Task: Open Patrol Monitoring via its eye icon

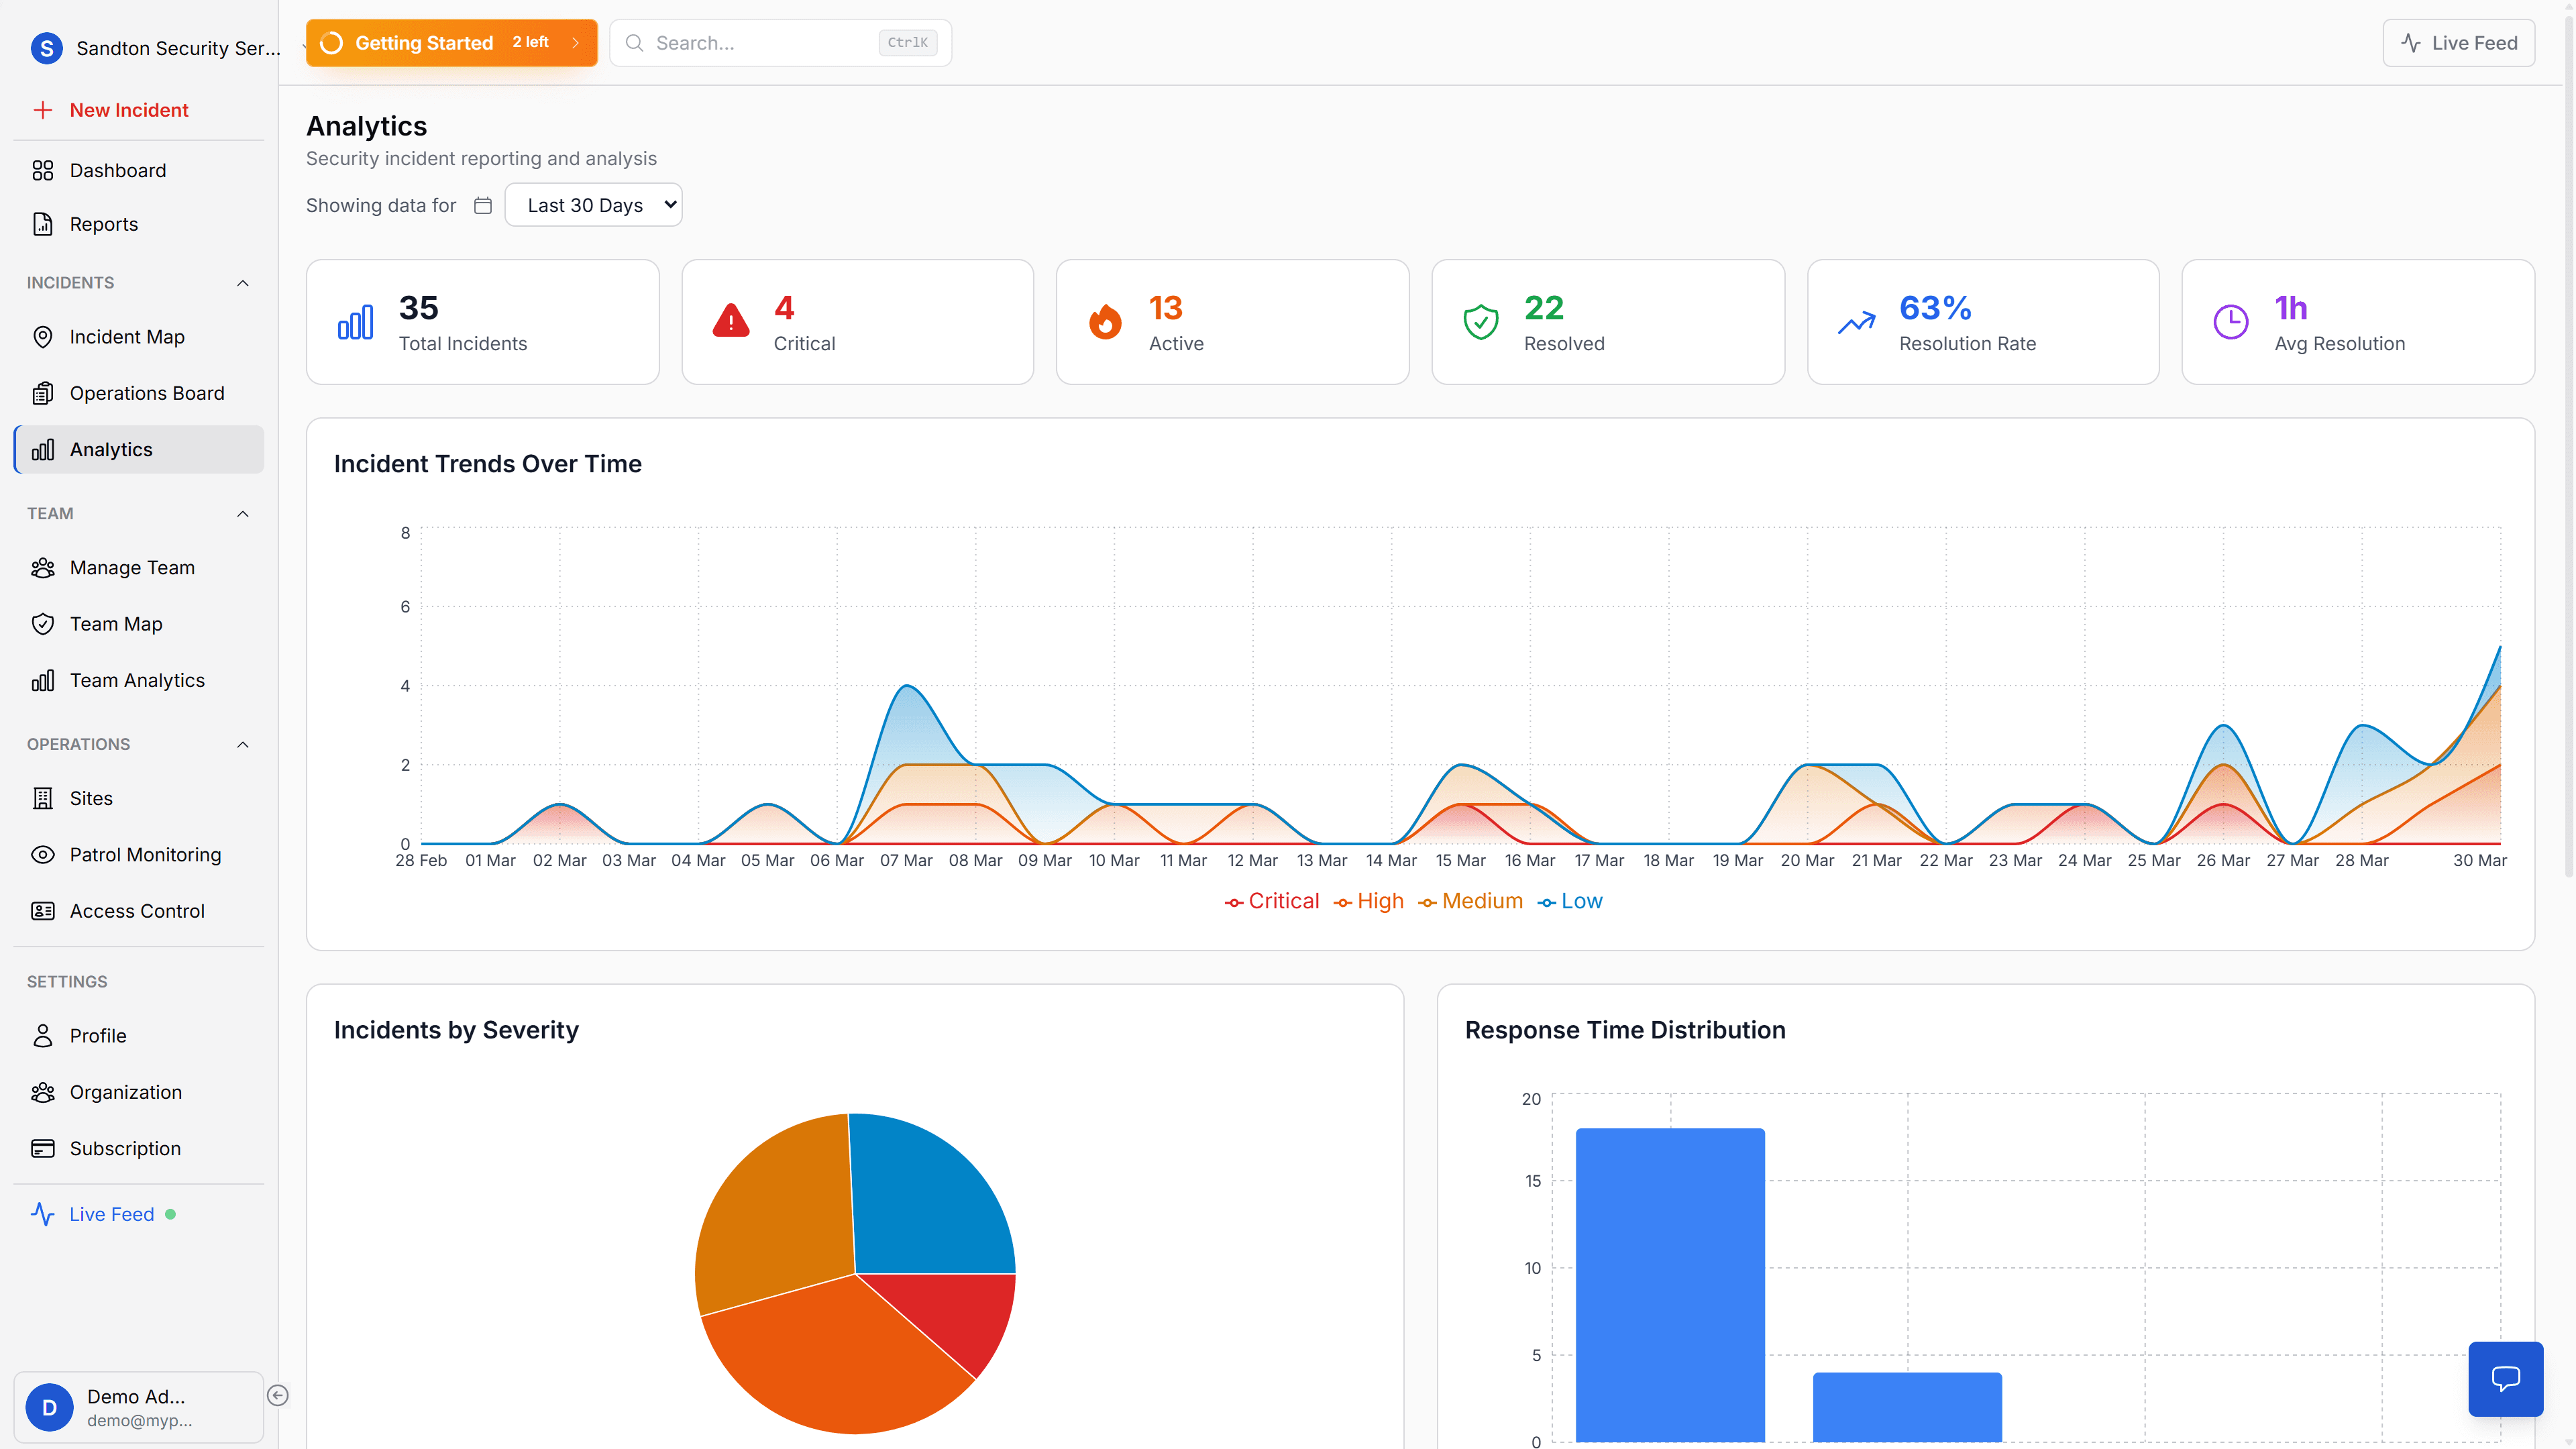Action: [43, 854]
